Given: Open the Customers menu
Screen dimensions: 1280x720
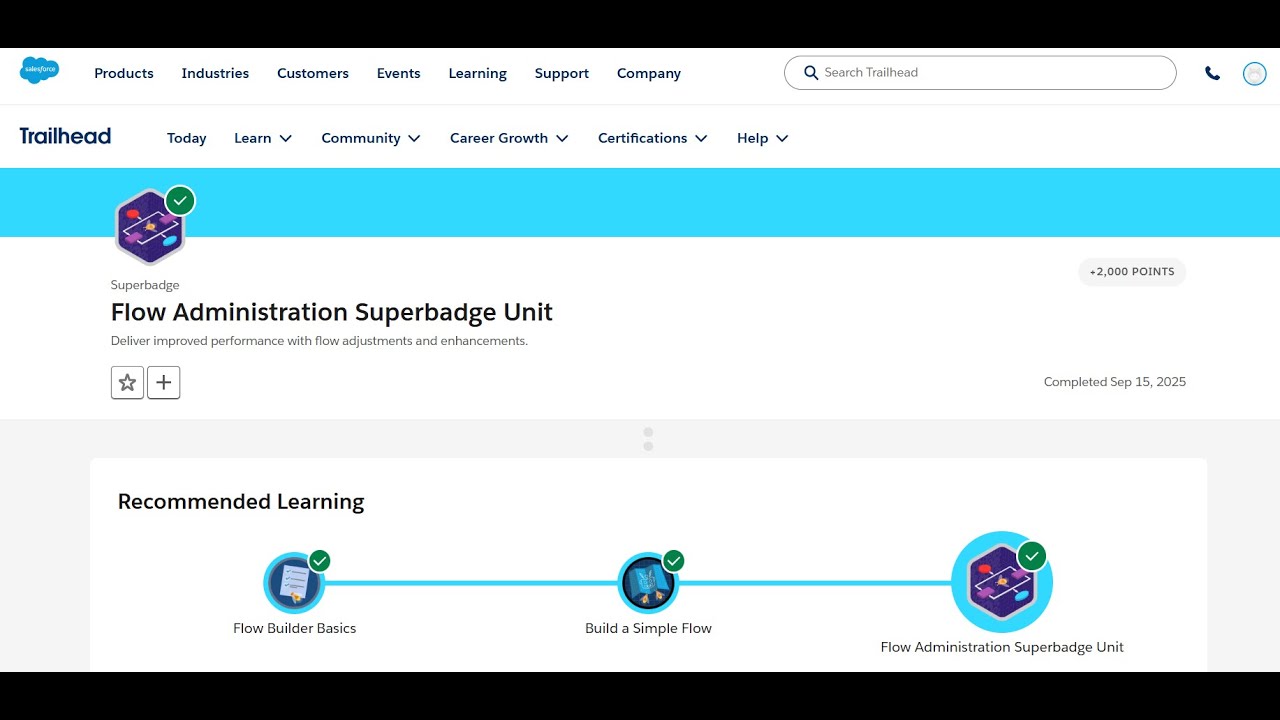Looking at the screenshot, I should [x=313, y=73].
